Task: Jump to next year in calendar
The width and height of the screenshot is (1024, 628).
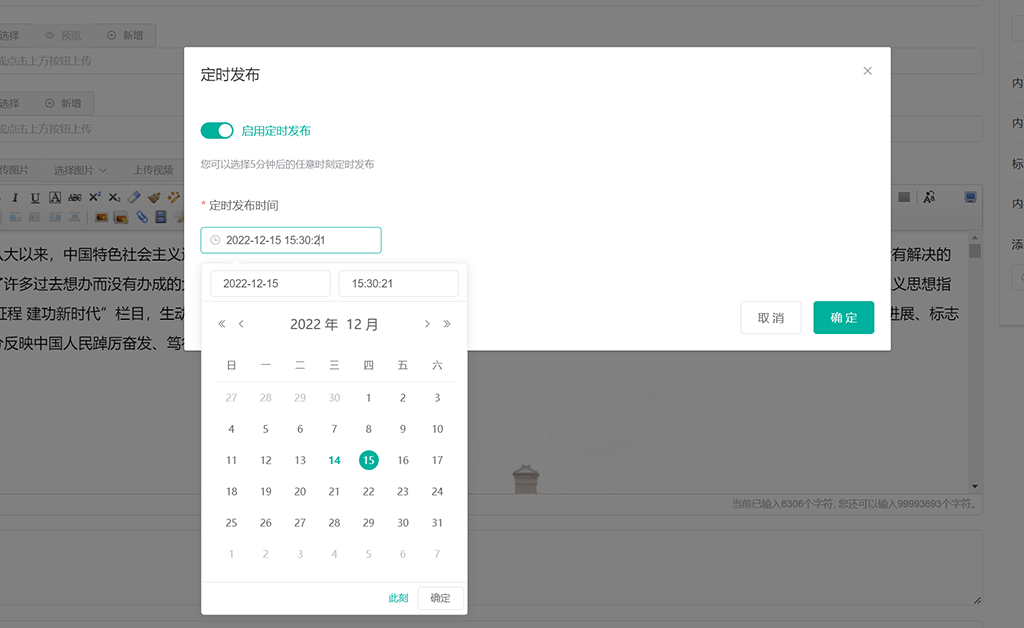Action: click(x=447, y=324)
